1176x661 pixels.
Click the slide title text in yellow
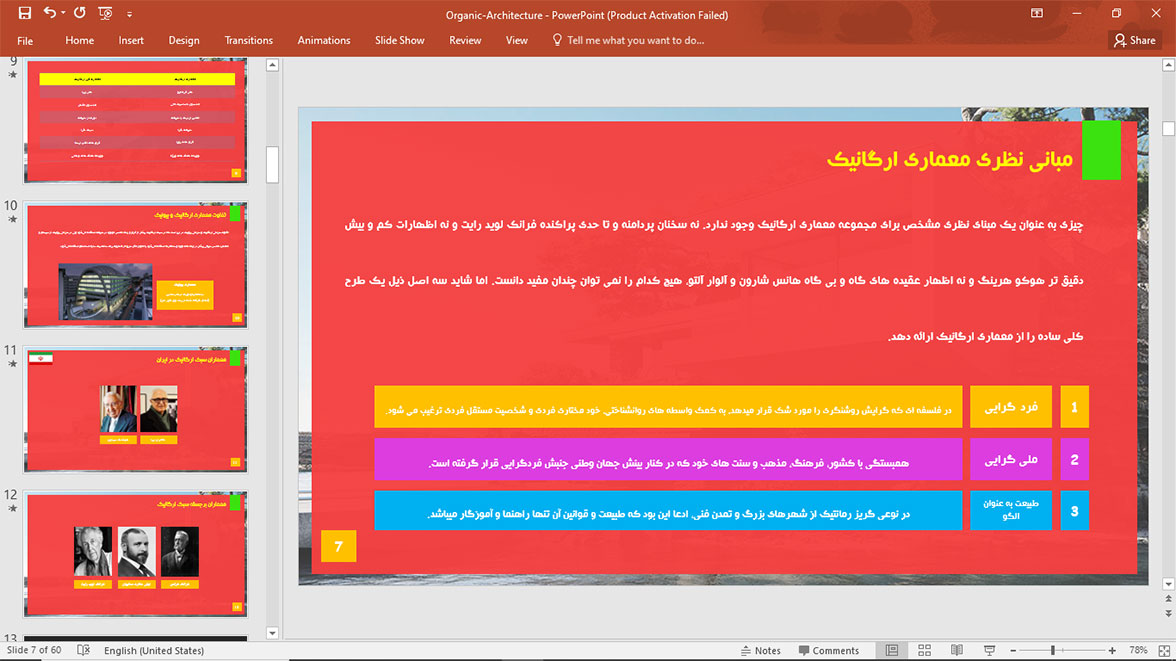click(950, 159)
